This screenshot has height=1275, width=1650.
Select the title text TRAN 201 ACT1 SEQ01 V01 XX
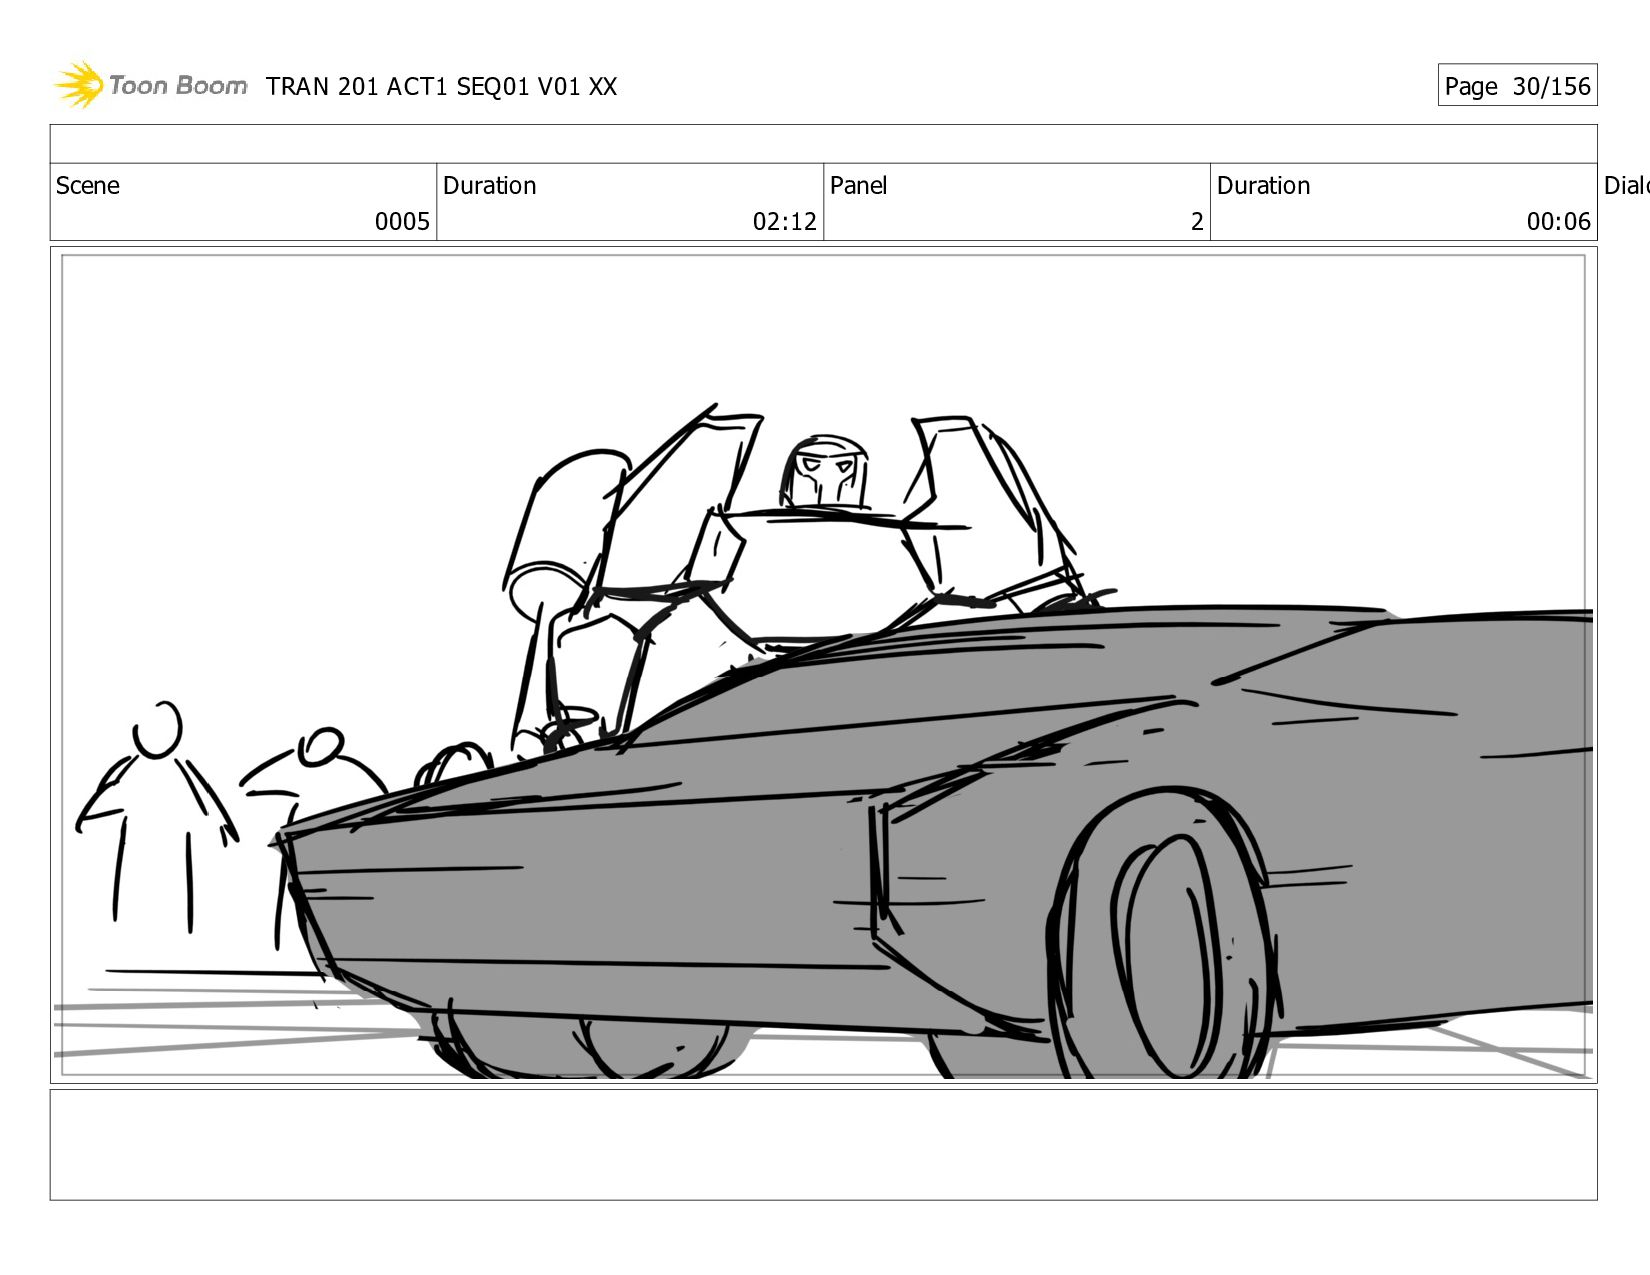[442, 87]
